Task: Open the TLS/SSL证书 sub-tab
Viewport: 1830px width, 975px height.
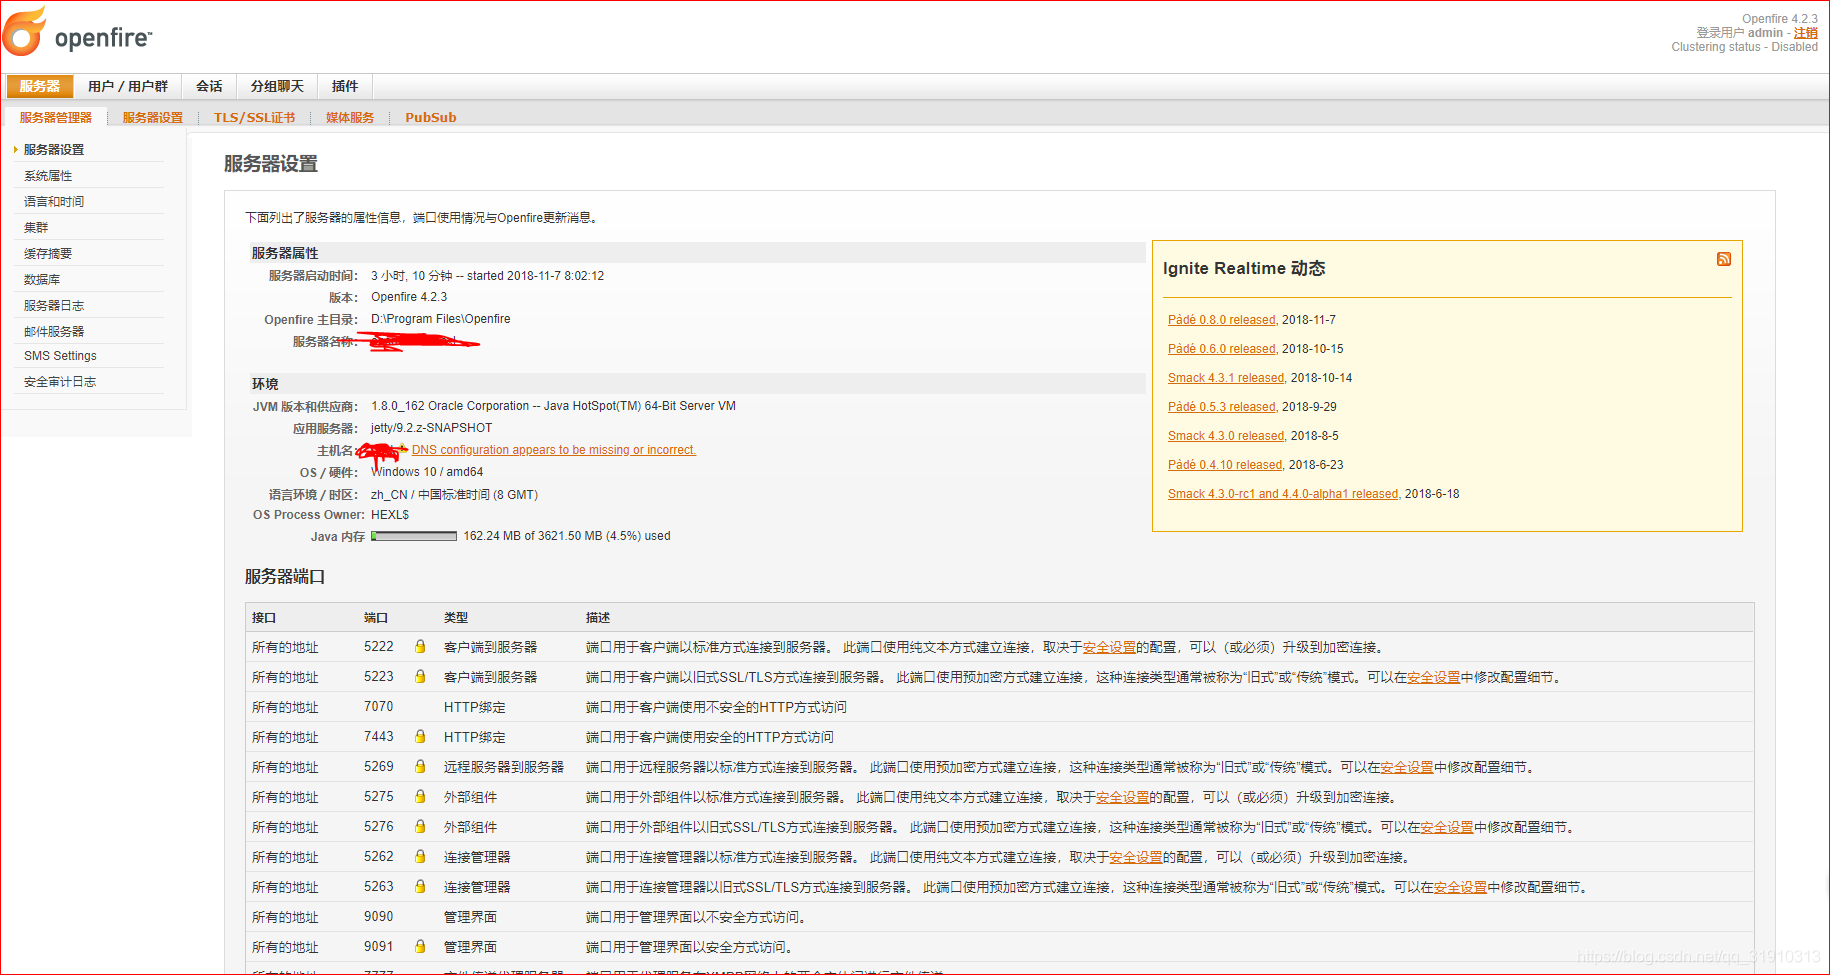Action: (255, 117)
